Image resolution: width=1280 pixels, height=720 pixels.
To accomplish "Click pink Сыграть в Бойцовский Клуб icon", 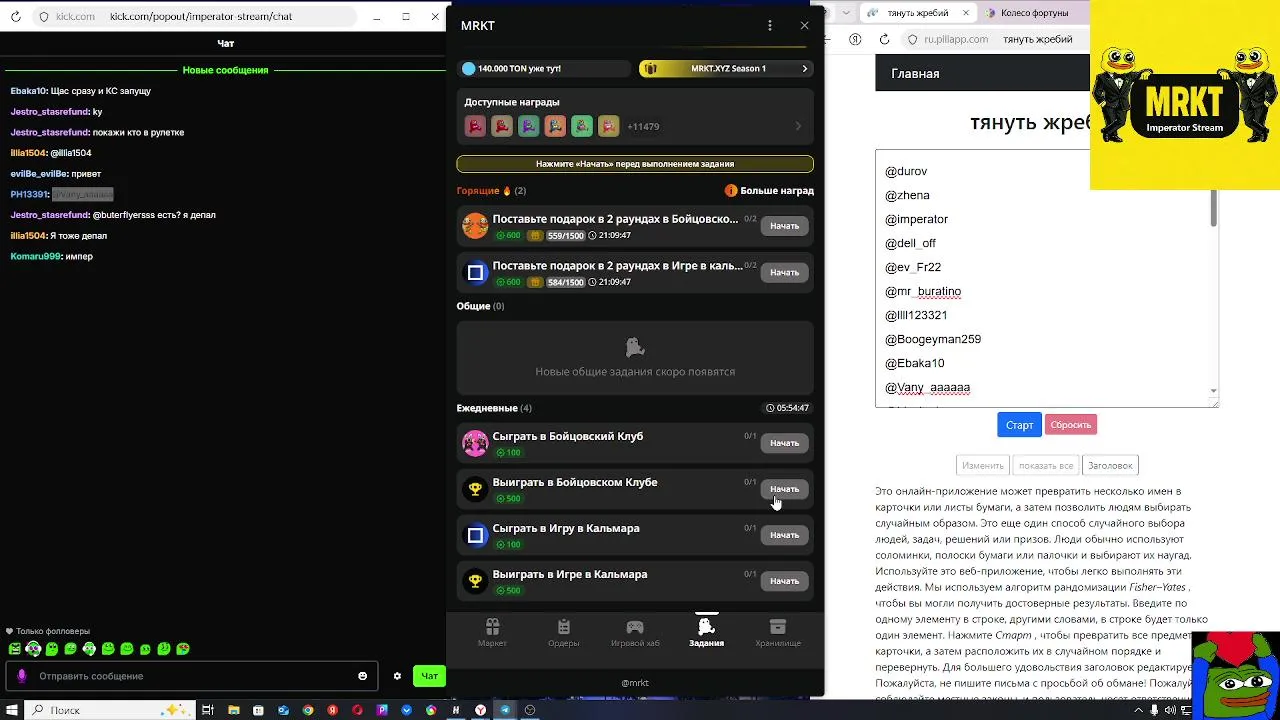I will (x=475, y=443).
